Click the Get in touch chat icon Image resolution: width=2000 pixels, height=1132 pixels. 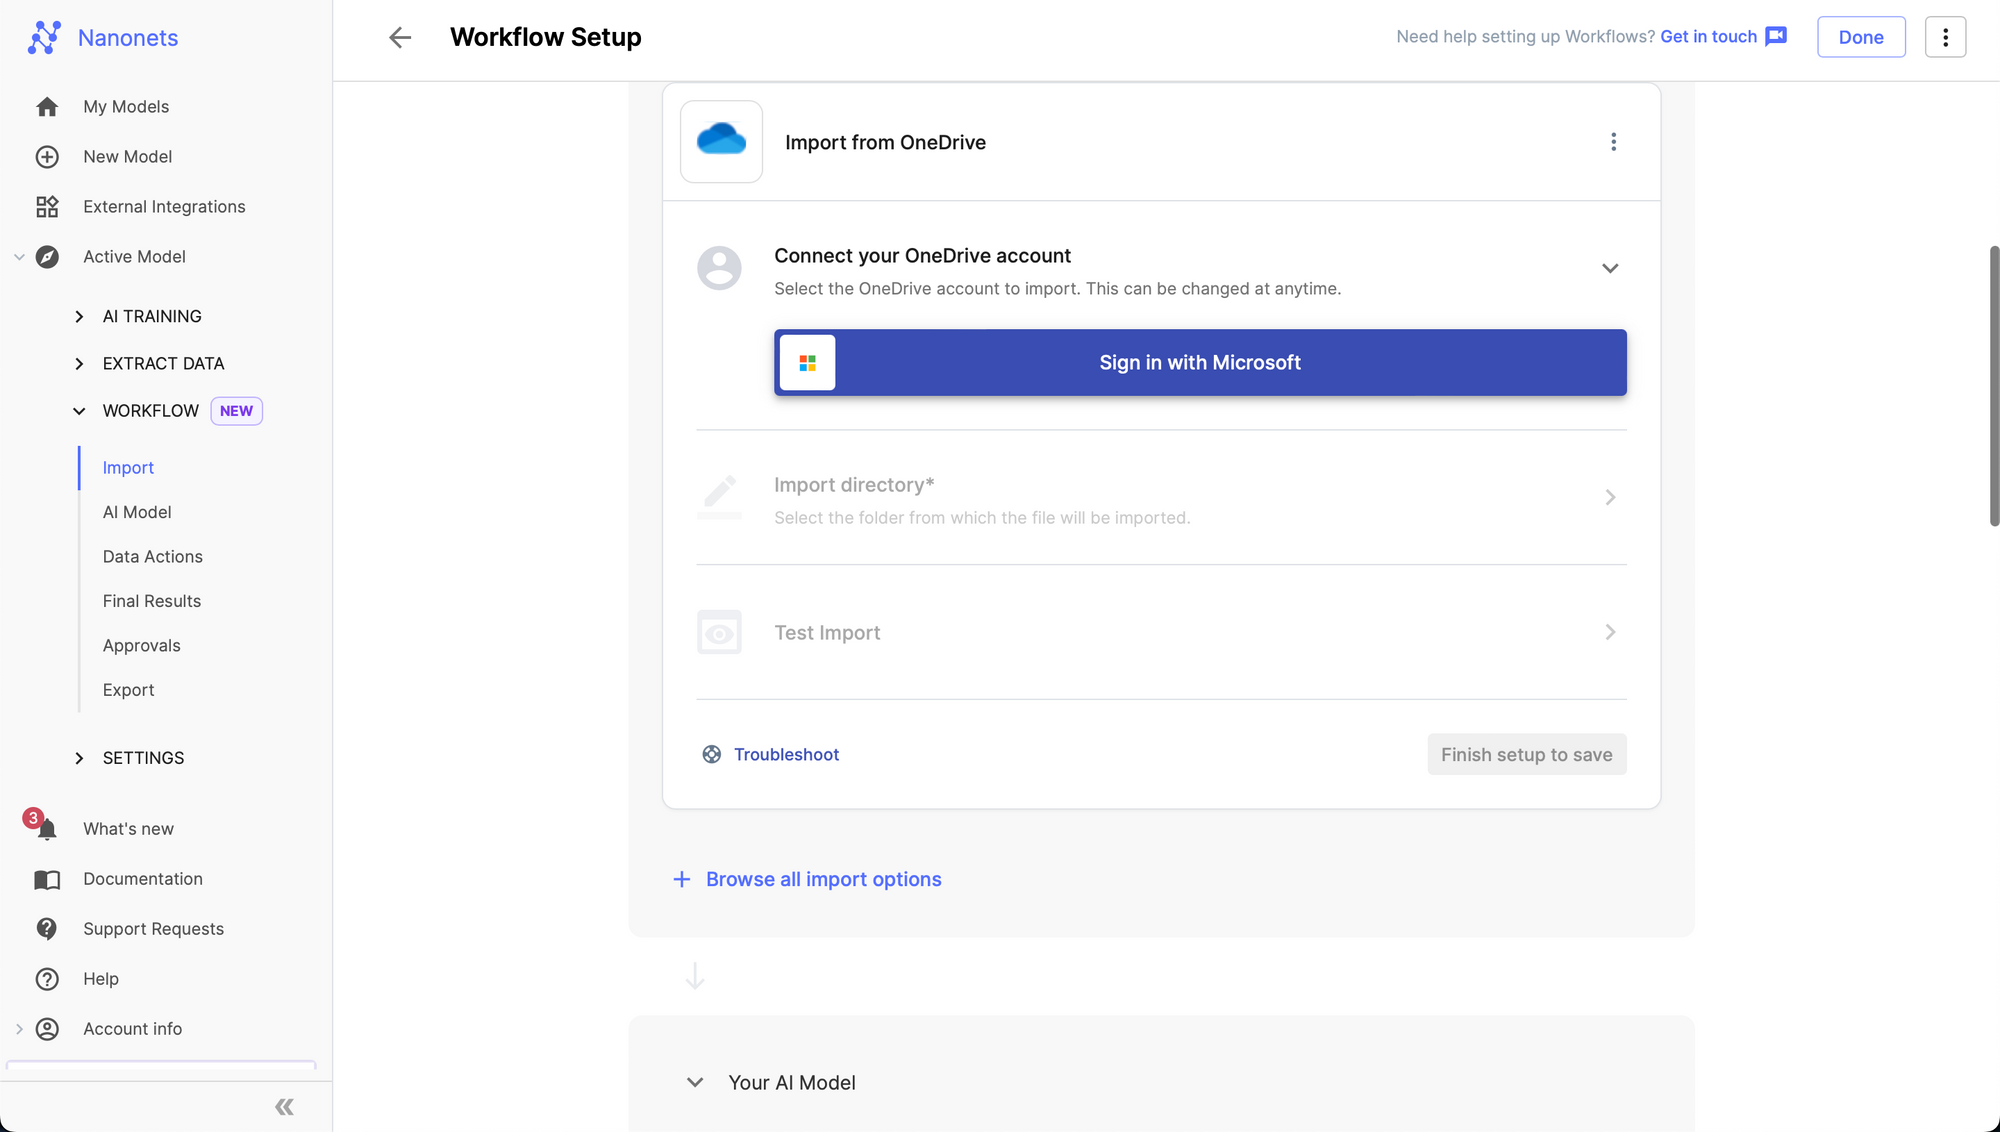(x=1776, y=37)
